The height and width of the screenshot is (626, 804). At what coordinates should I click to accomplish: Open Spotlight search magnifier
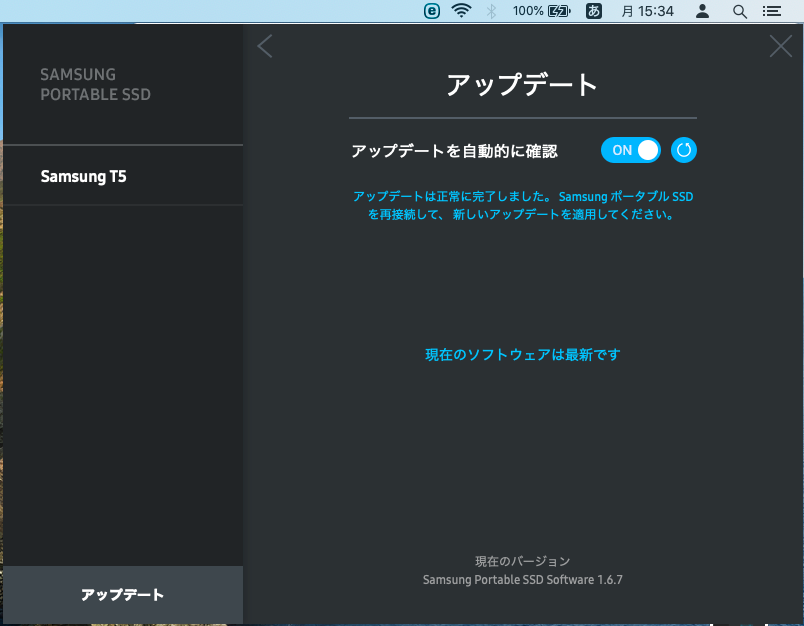(739, 11)
